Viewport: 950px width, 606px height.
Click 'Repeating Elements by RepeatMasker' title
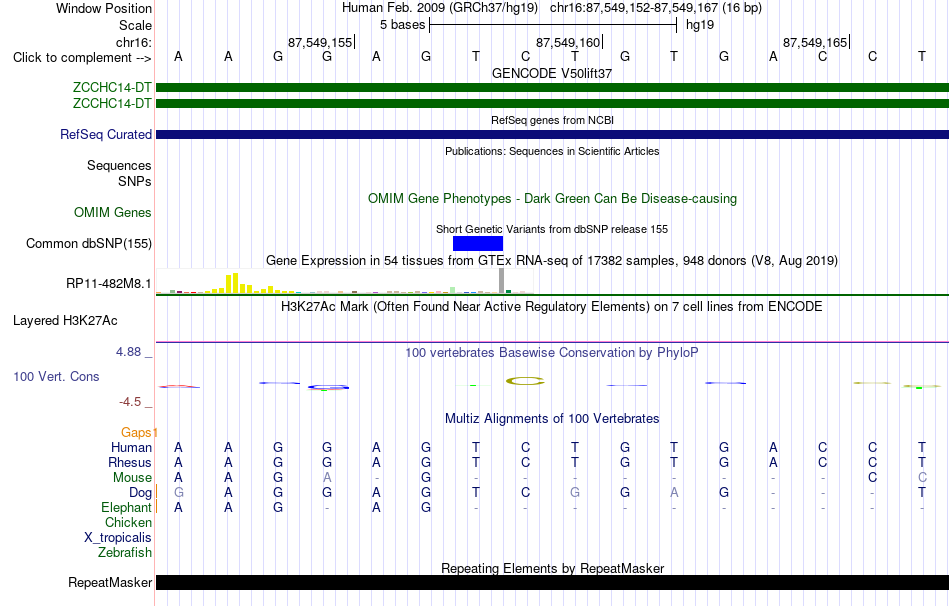pos(553,568)
